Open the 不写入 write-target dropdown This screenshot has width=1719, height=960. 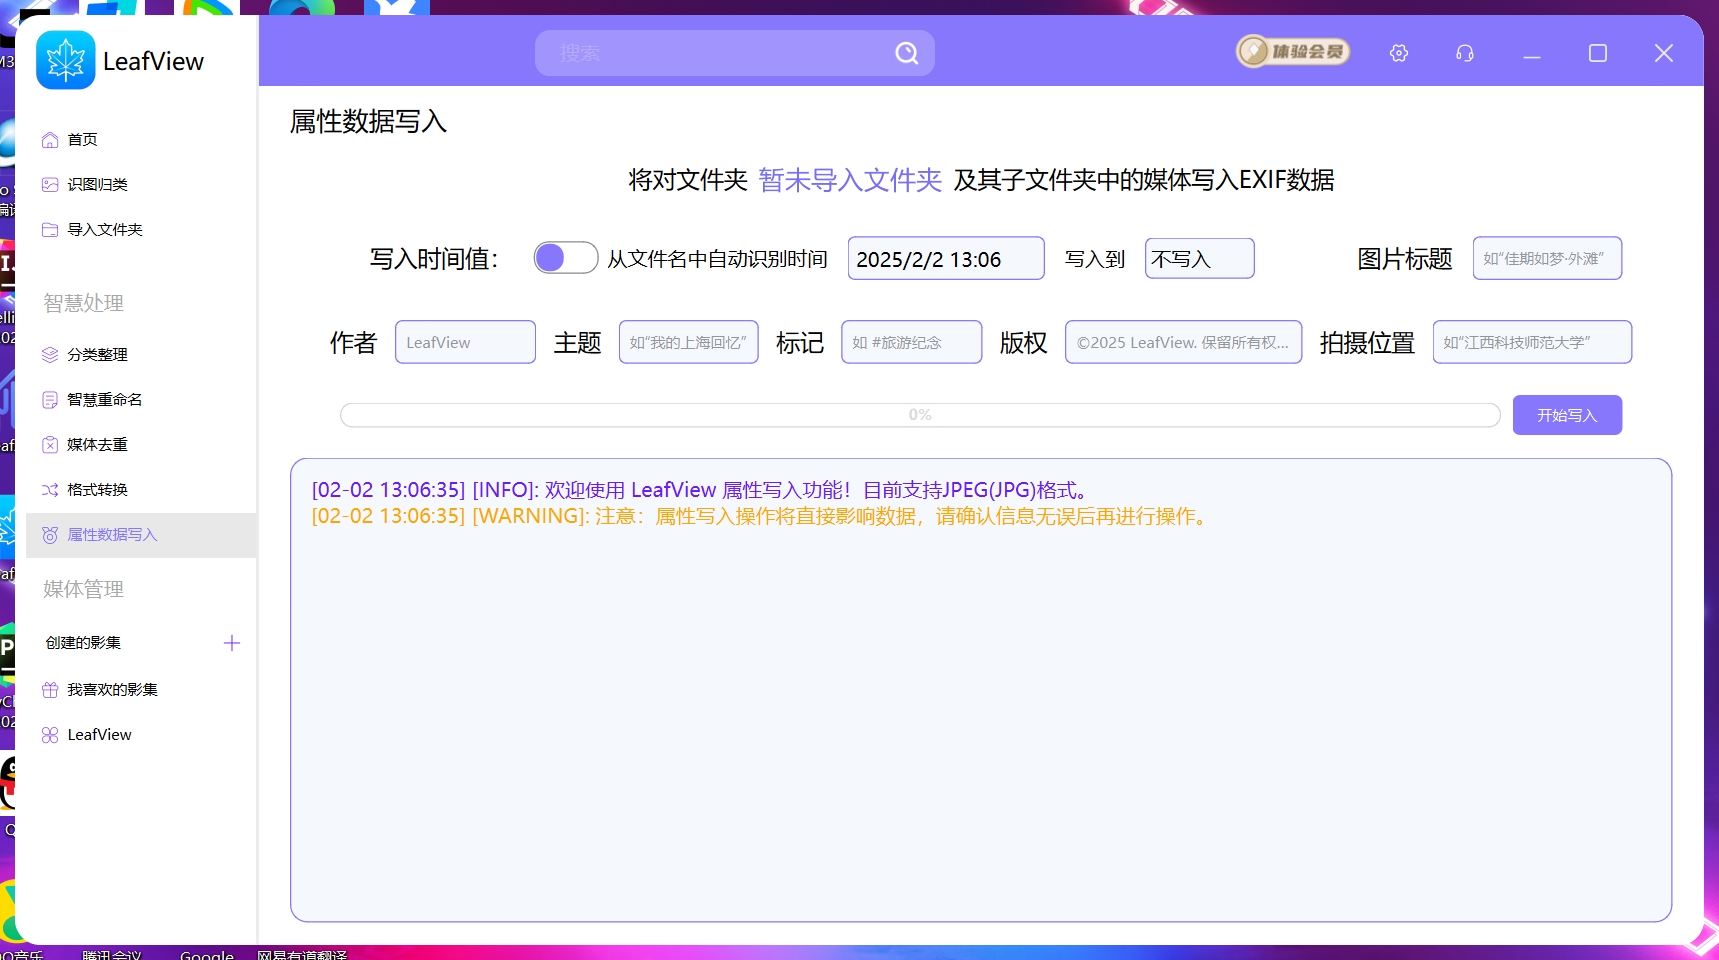click(x=1199, y=259)
